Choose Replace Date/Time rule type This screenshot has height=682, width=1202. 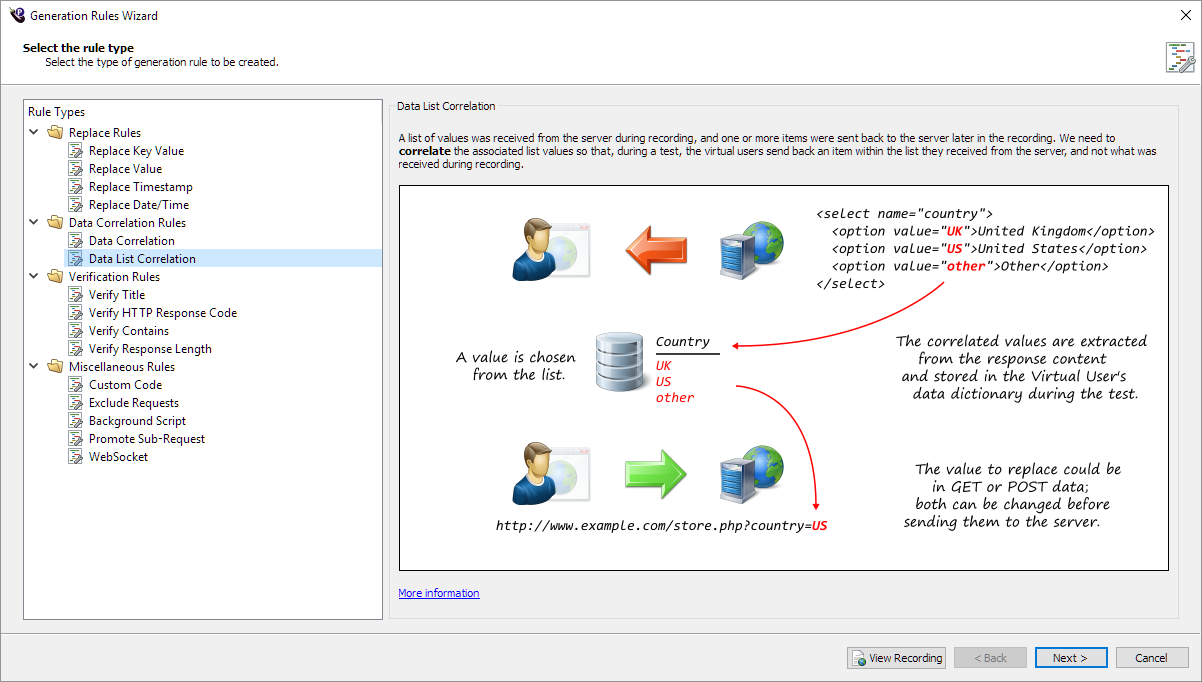138,205
